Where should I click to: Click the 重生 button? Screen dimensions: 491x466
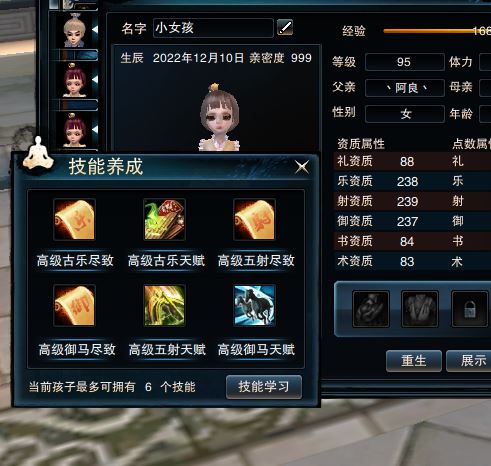point(414,361)
